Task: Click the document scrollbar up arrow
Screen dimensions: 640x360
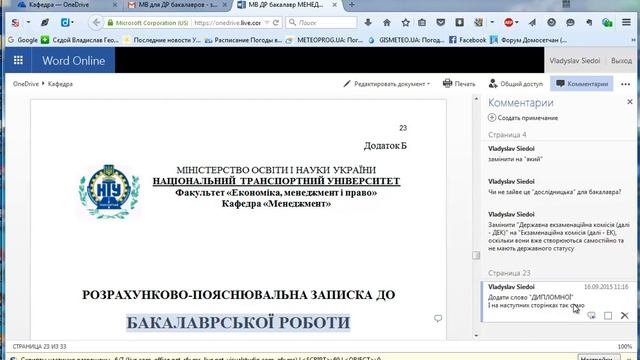Action: coord(476,99)
